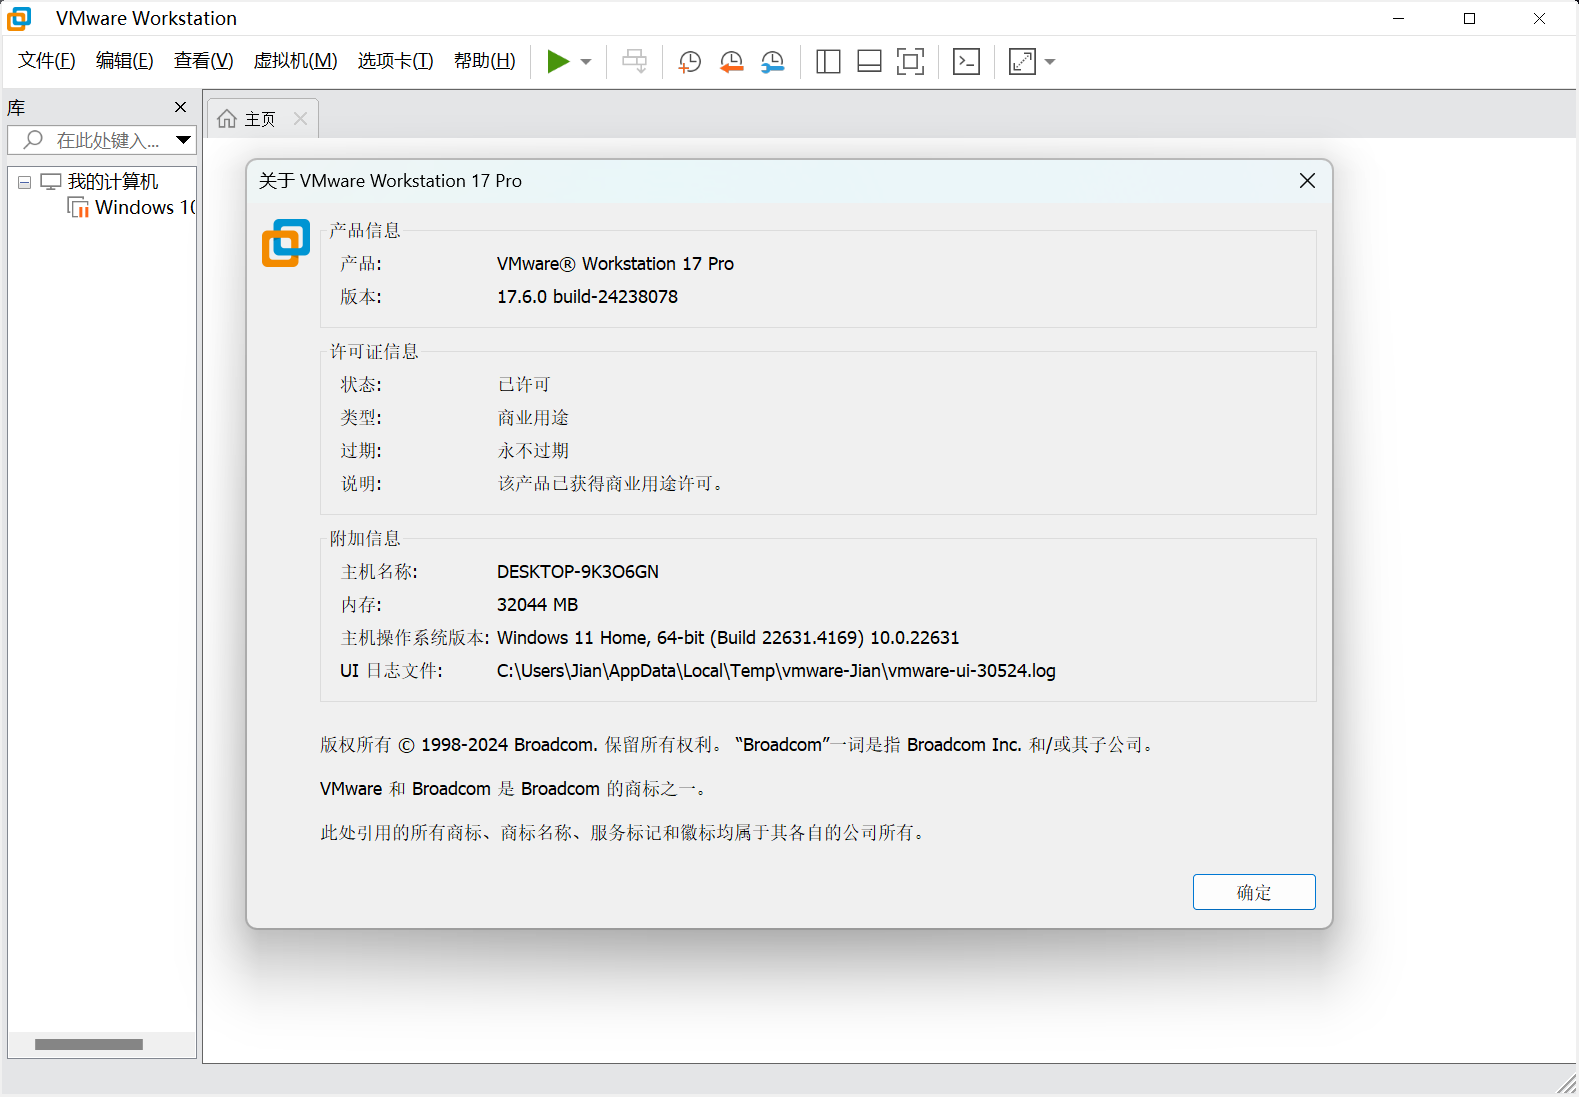Revert to snapshot using the clock-arrow icon

click(731, 62)
